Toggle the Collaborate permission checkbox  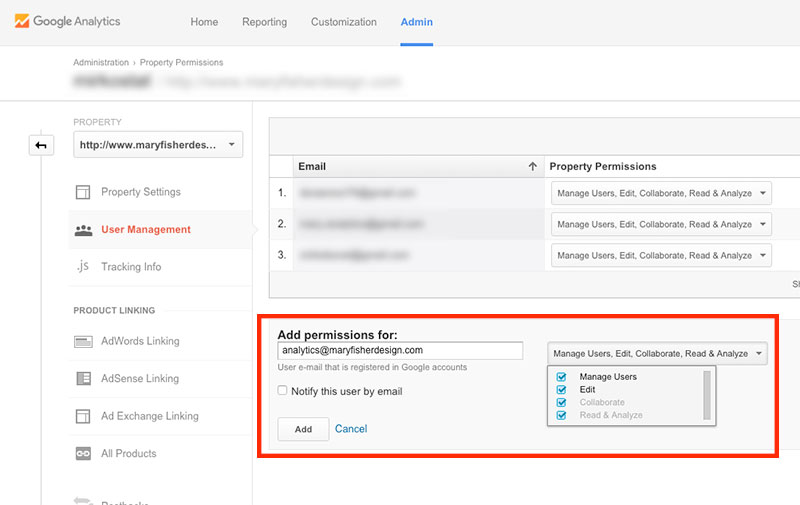point(561,402)
